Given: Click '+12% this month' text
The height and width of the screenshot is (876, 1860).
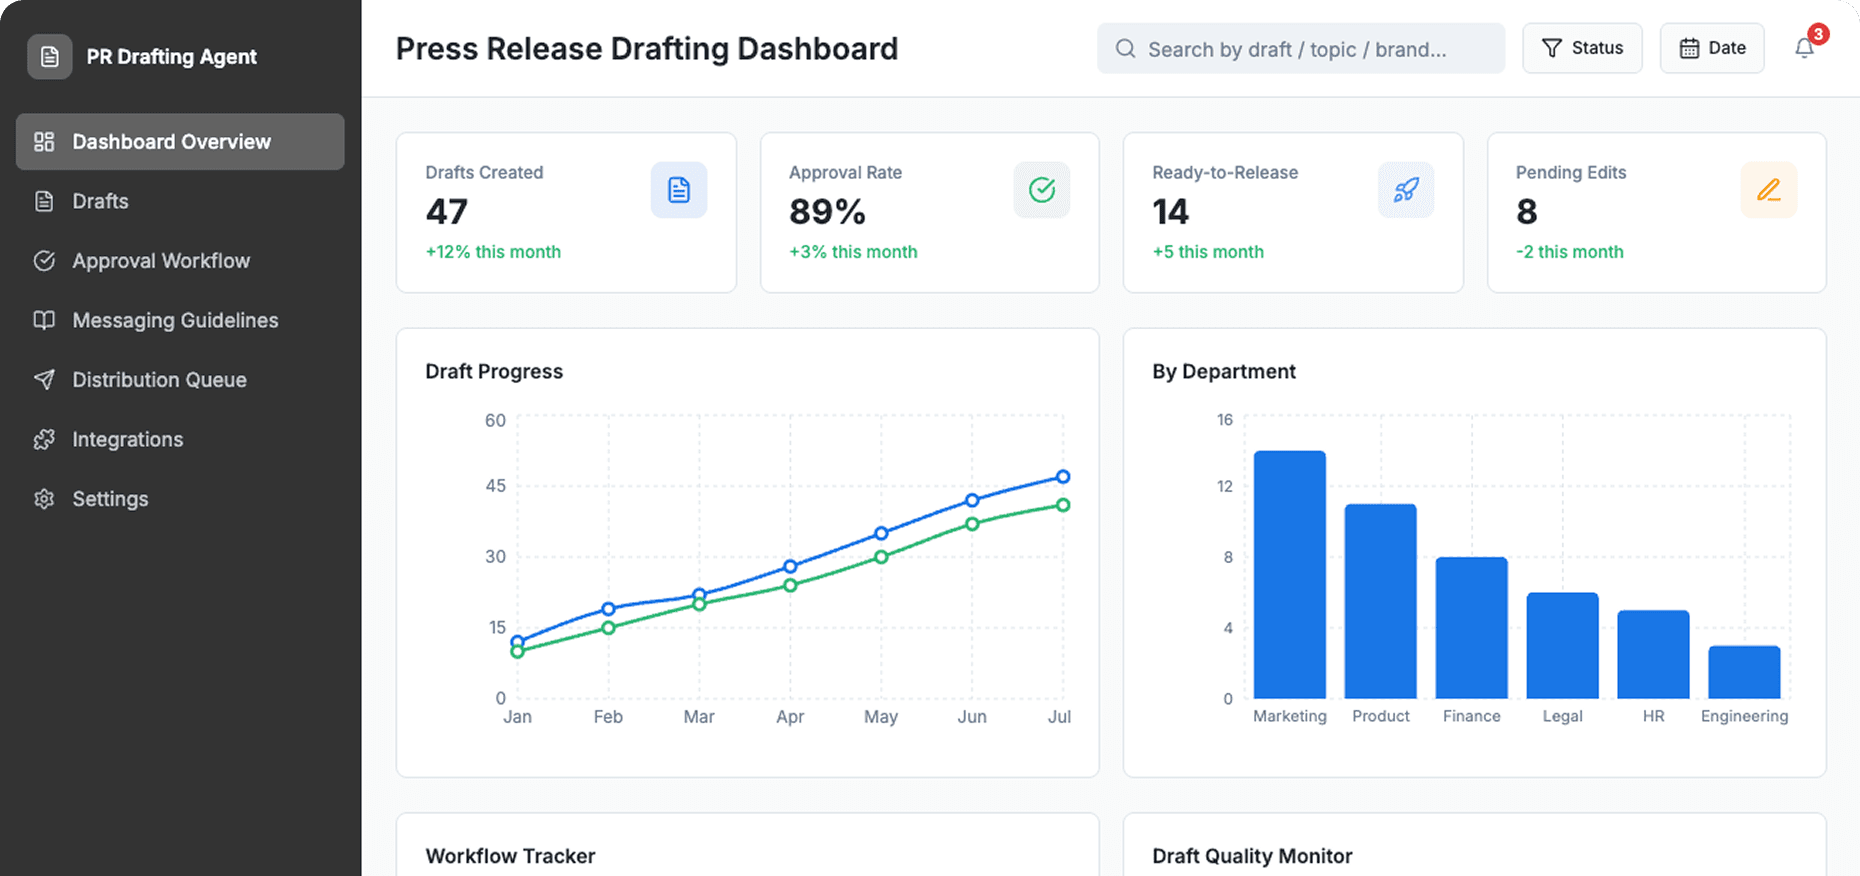Looking at the screenshot, I should click(x=493, y=252).
